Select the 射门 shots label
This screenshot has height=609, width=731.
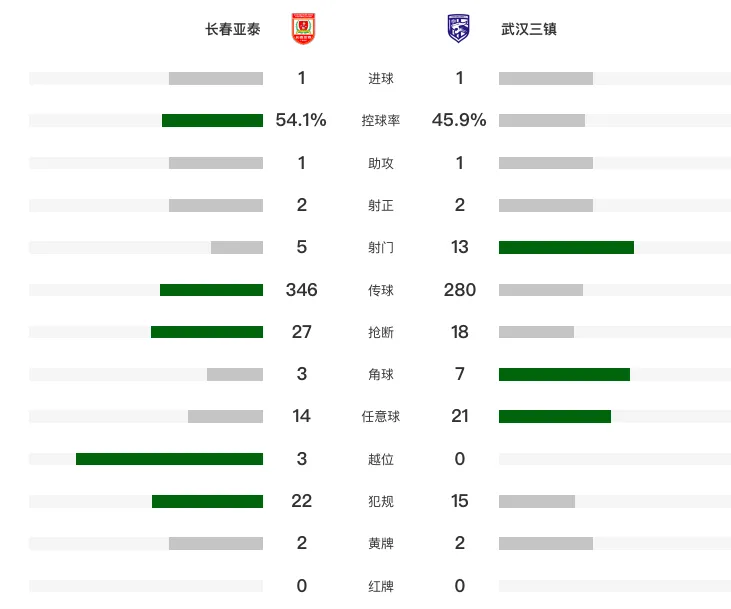(x=381, y=247)
